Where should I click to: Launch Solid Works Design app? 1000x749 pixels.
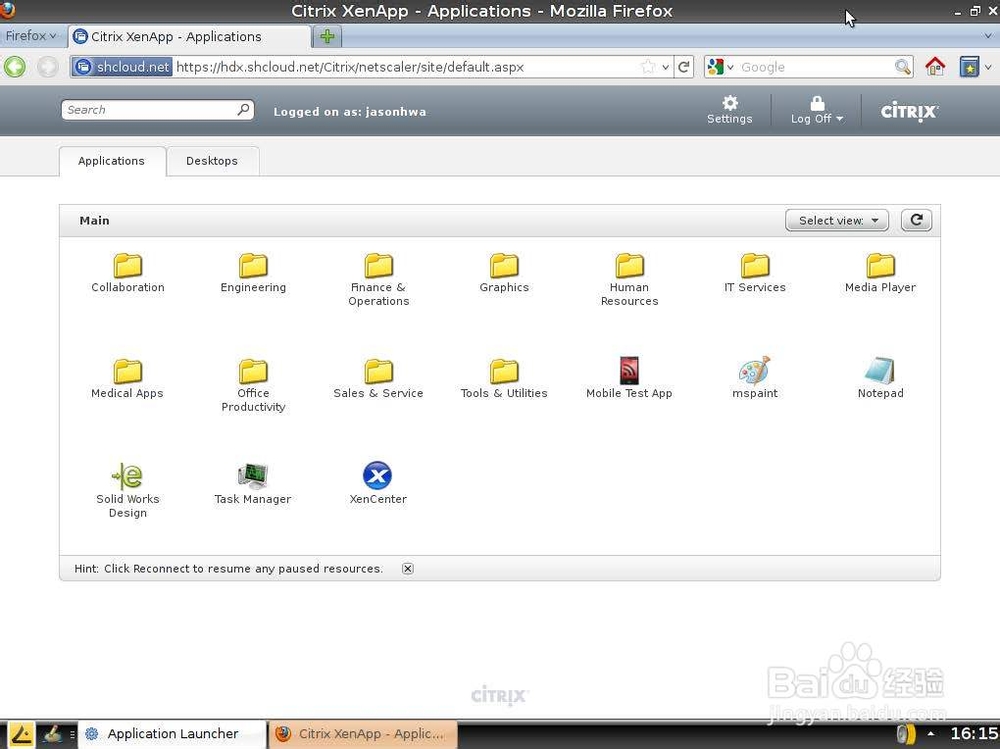[128, 491]
